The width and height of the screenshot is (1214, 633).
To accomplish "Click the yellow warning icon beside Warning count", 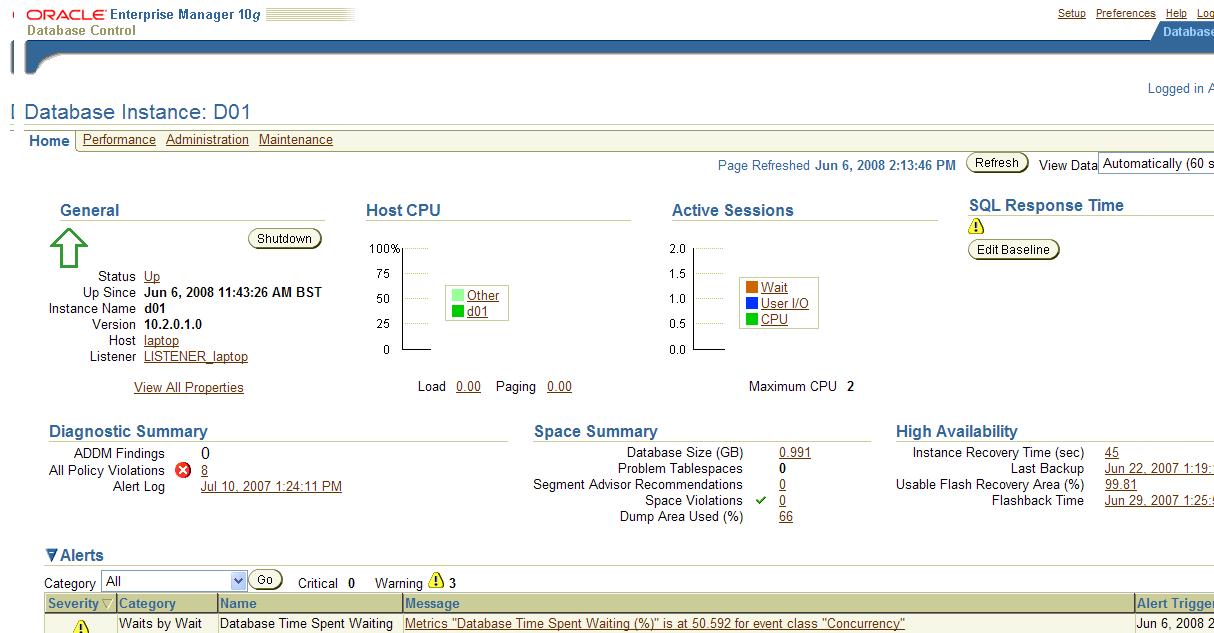I will pos(436,581).
